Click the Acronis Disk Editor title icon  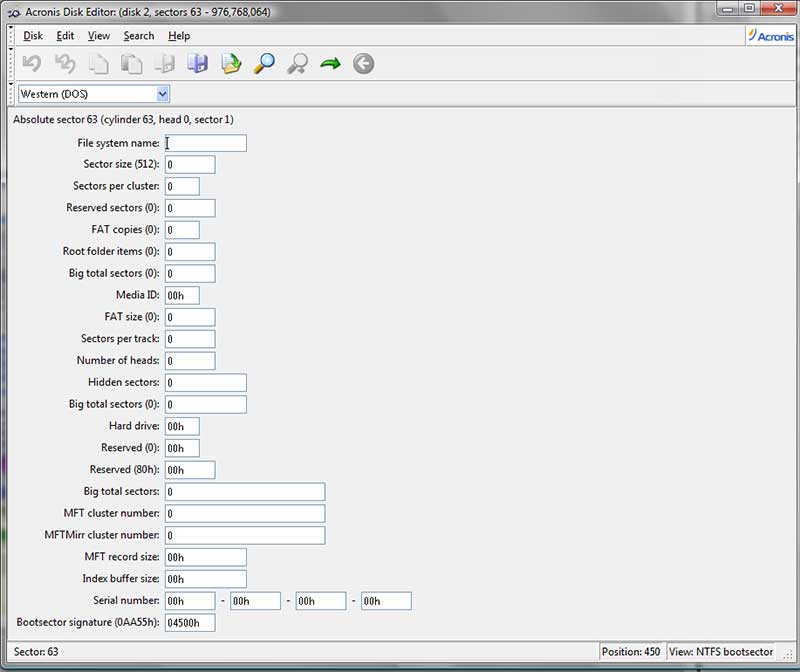[14, 12]
